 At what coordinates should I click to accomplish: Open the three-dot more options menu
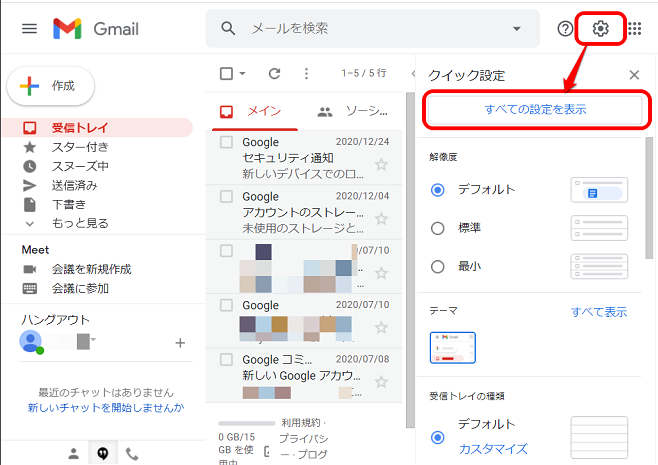tap(306, 73)
